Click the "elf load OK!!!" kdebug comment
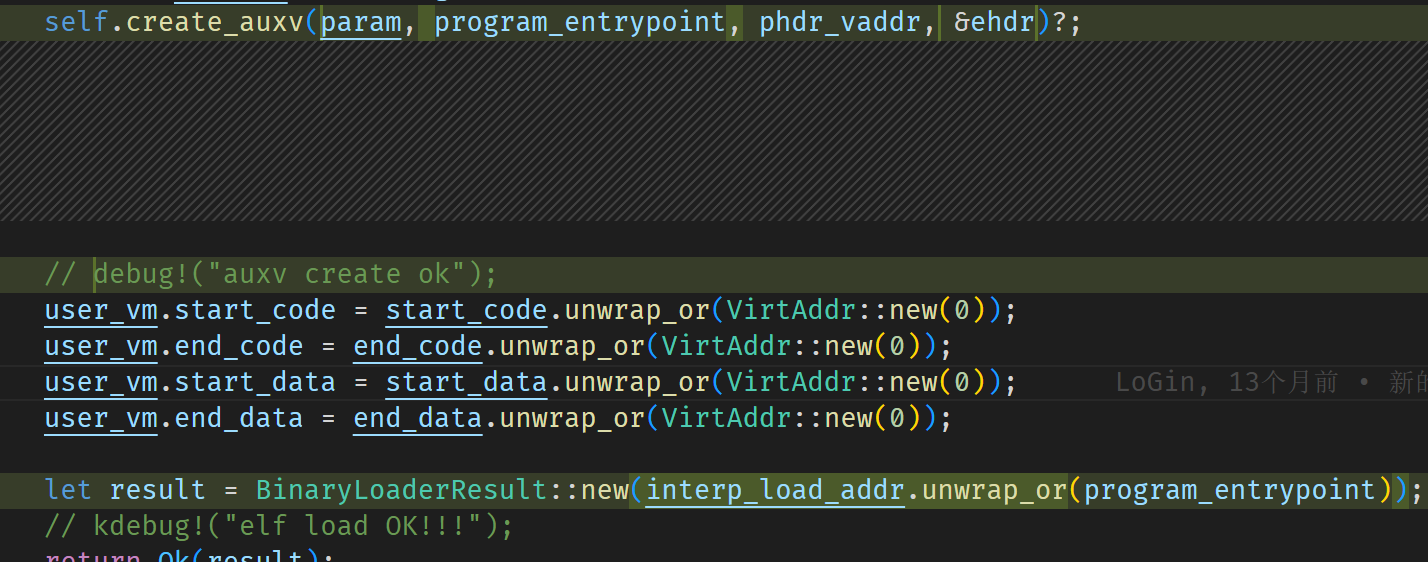Screen dimensions: 1428x562 pos(278,526)
